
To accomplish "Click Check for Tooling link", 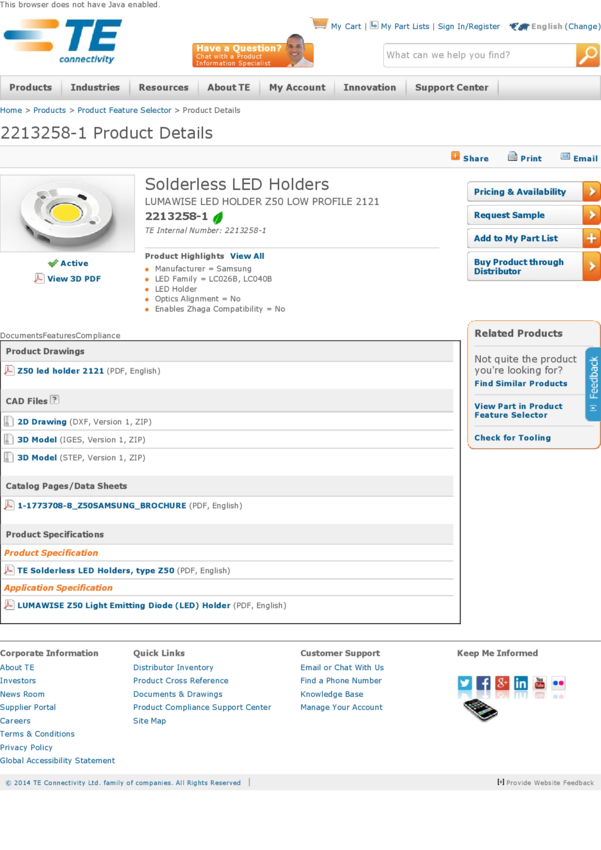I will pyautogui.click(x=512, y=437).
